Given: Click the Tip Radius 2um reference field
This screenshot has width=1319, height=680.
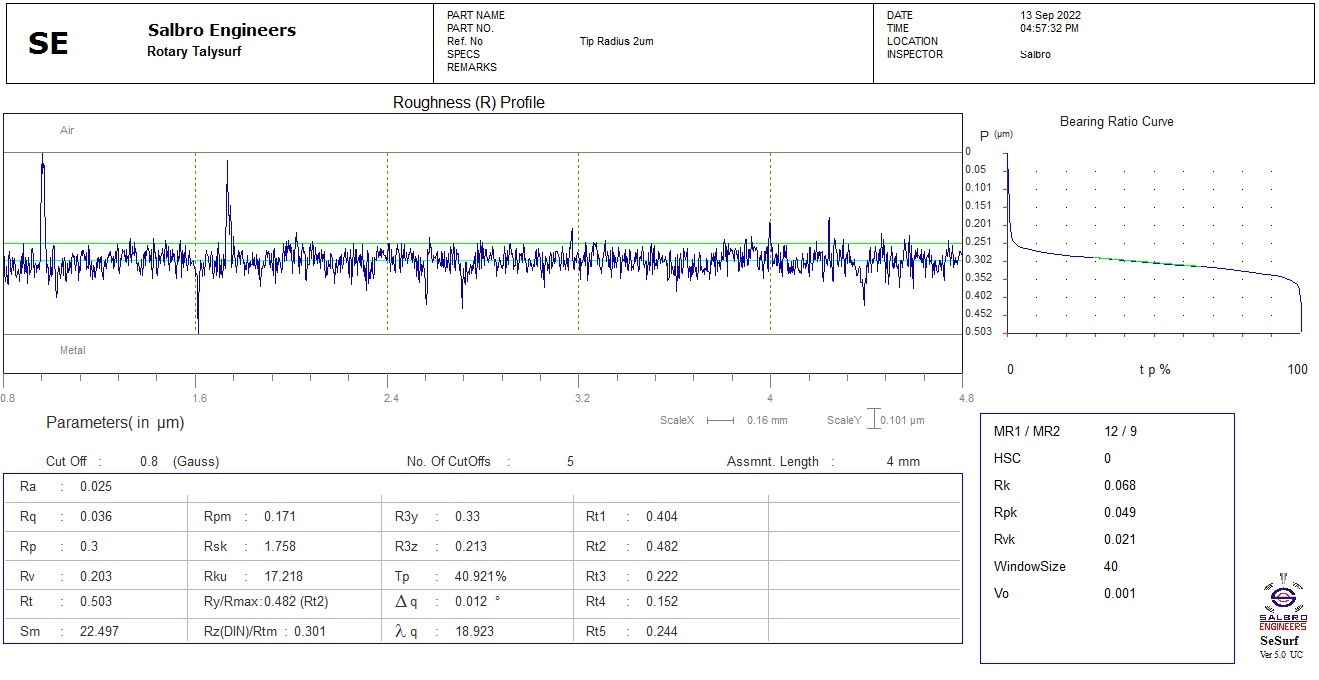Looking at the screenshot, I should tap(616, 42).
